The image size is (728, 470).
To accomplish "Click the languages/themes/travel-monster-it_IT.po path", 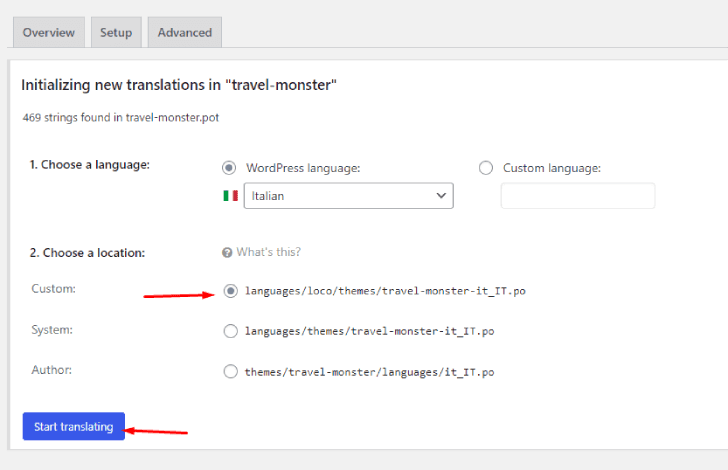I will tap(370, 332).
